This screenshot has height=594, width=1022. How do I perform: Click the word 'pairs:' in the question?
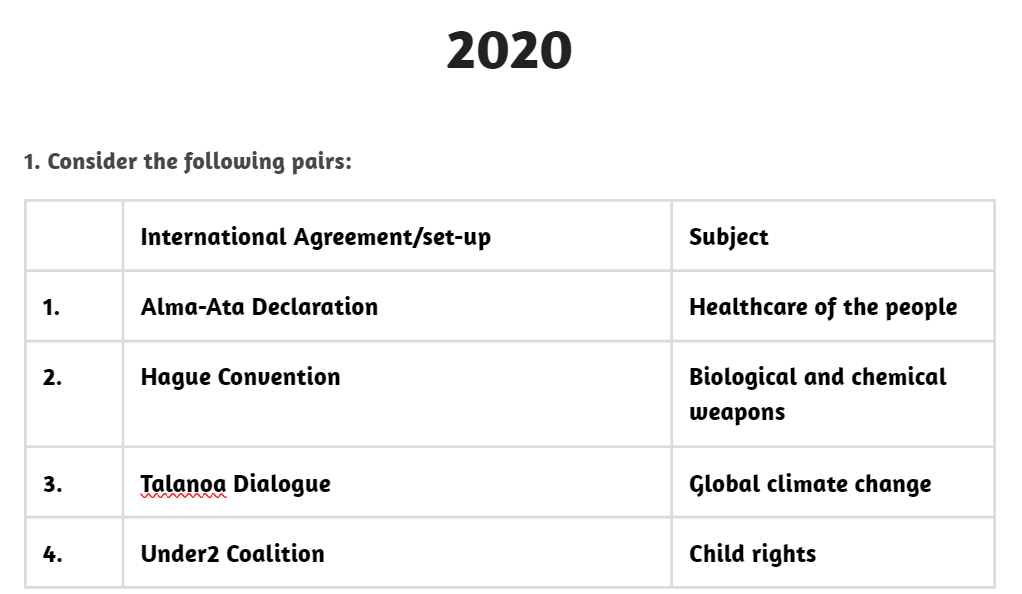[x=320, y=161]
